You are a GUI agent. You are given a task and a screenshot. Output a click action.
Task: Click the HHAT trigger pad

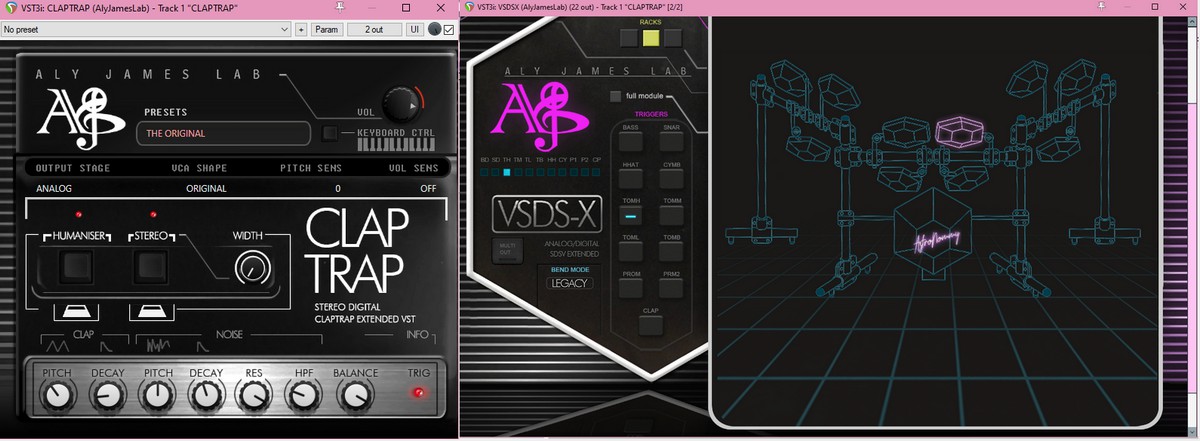click(x=631, y=180)
